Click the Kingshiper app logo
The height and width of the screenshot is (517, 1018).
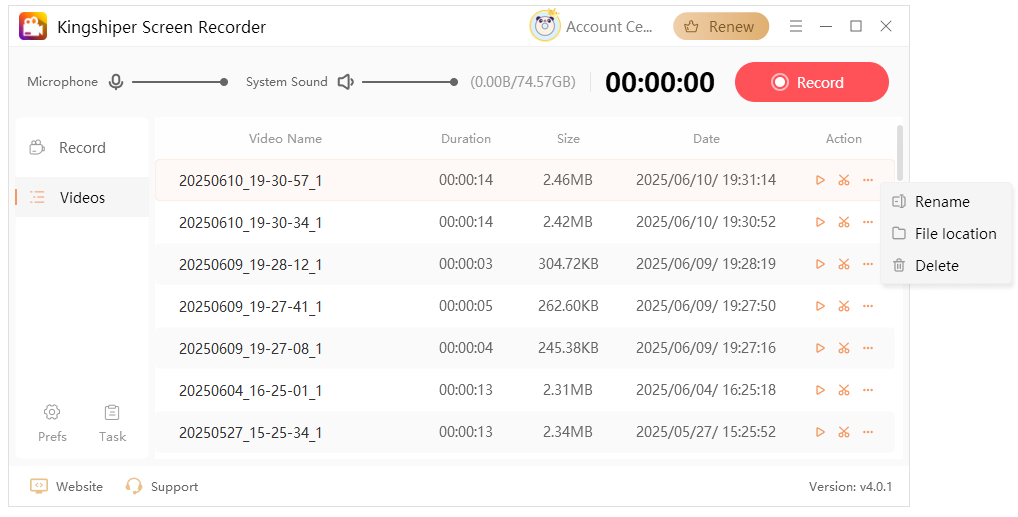[32, 27]
